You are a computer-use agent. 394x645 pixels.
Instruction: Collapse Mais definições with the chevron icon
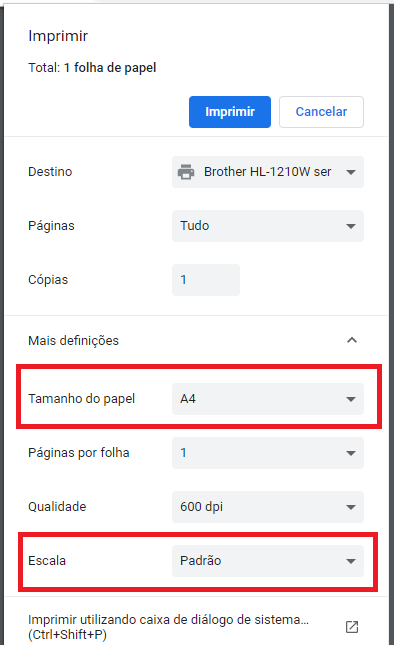click(x=352, y=340)
